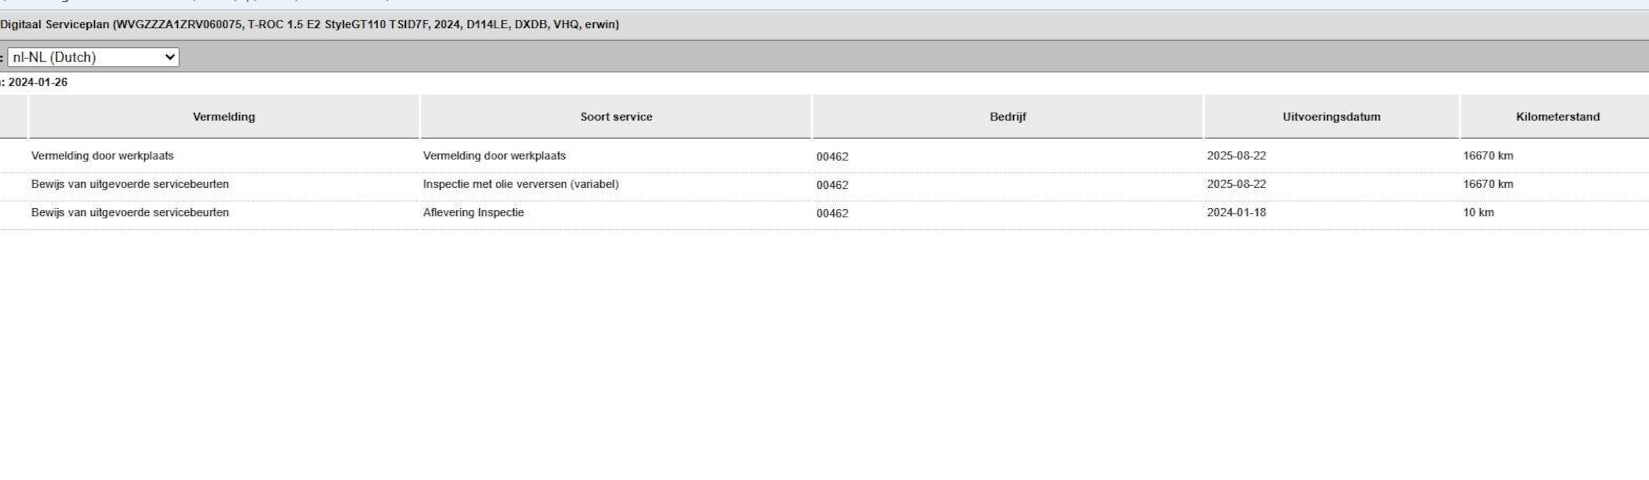The width and height of the screenshot is (1649, 480).
Task: Click Bedrijf 00462 in the Aflevering Inspectie row
Action: [832, 213]
